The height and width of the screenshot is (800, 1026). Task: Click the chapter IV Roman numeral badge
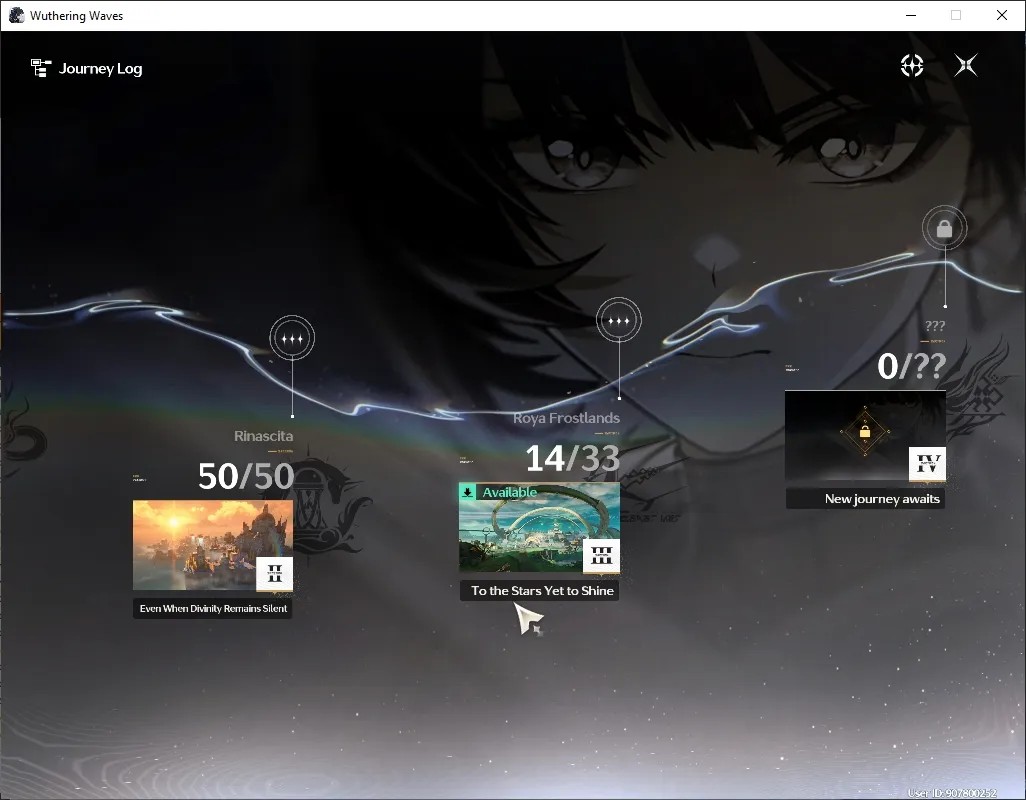[x=927, y=464]
